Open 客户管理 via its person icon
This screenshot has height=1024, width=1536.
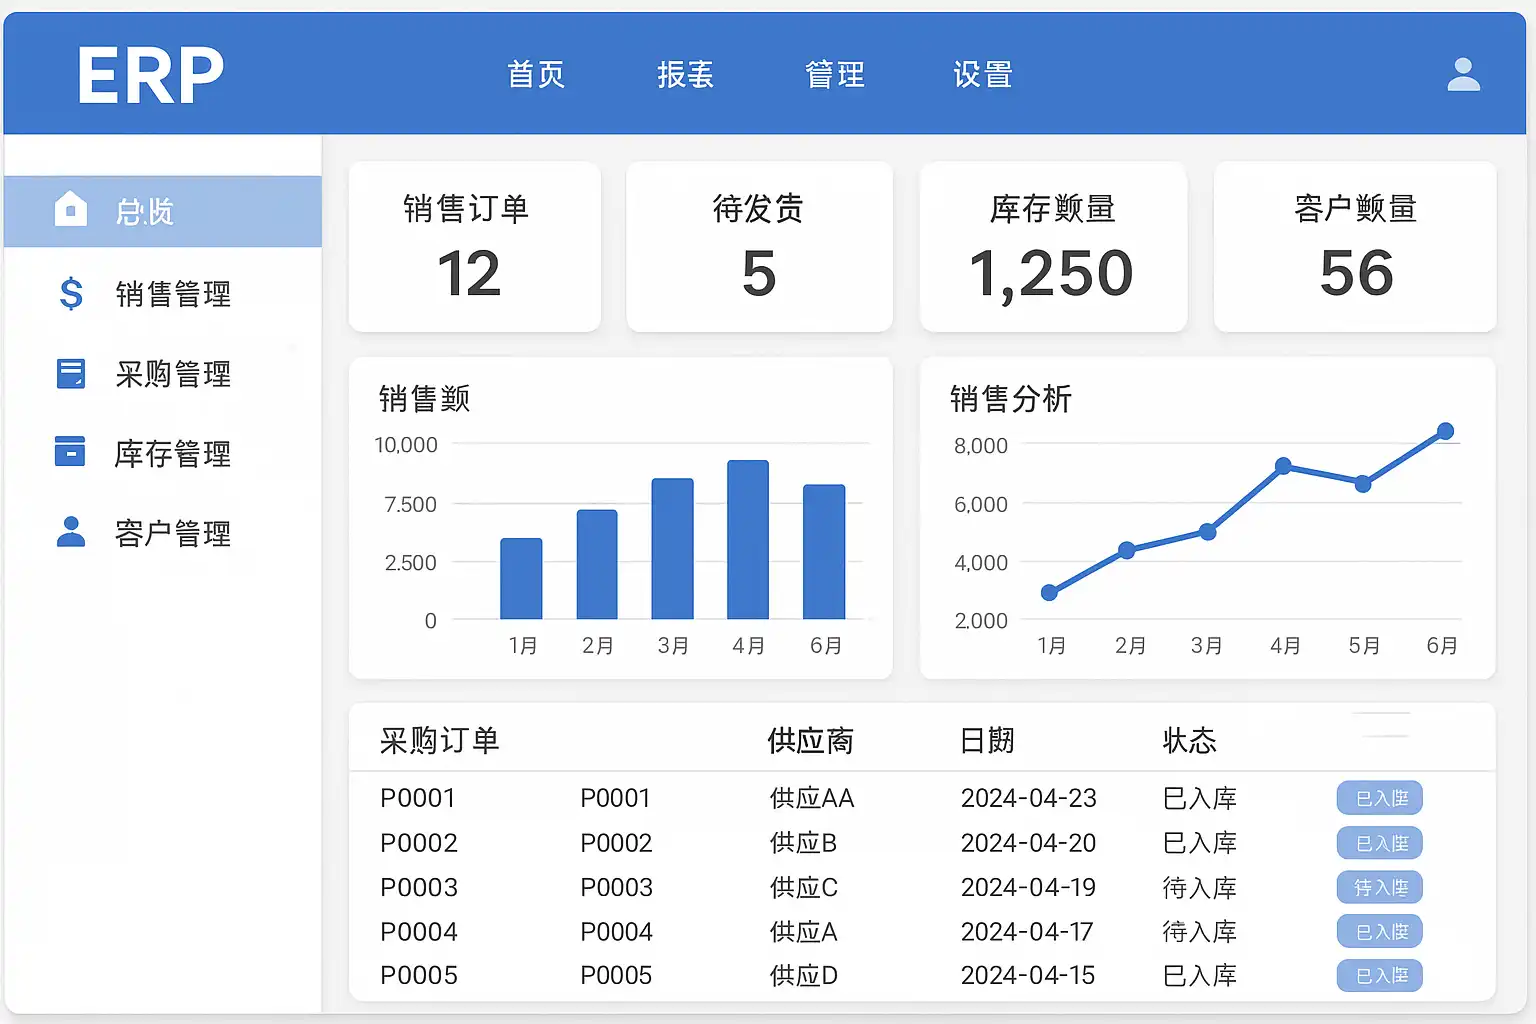coord(71,532)
